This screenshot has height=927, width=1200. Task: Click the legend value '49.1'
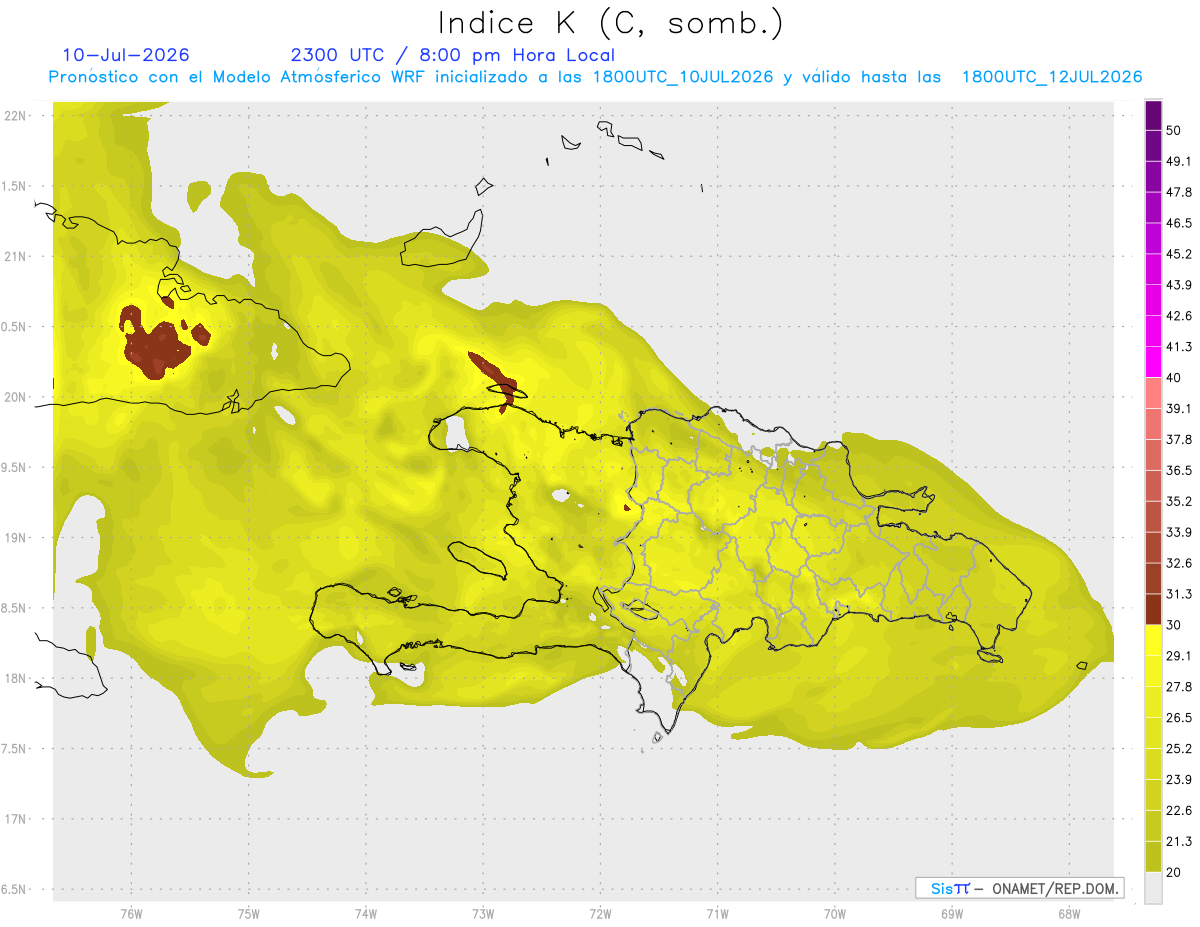click(x=1179, y=162)
